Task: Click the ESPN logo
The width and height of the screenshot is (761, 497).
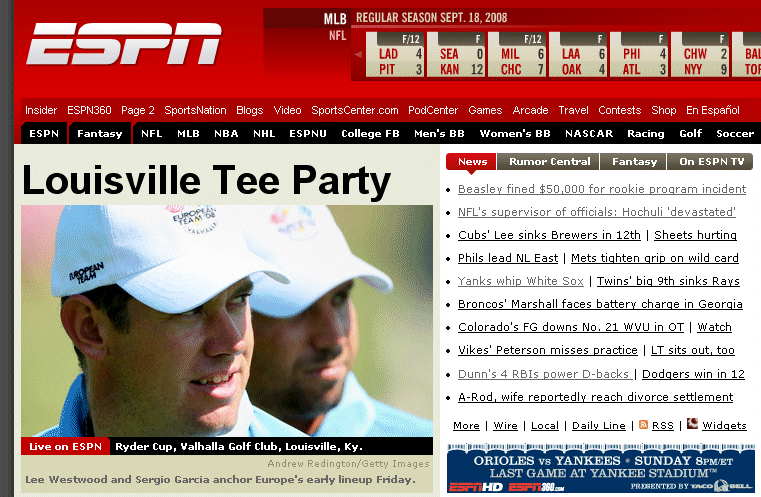Action: [124, 44]
